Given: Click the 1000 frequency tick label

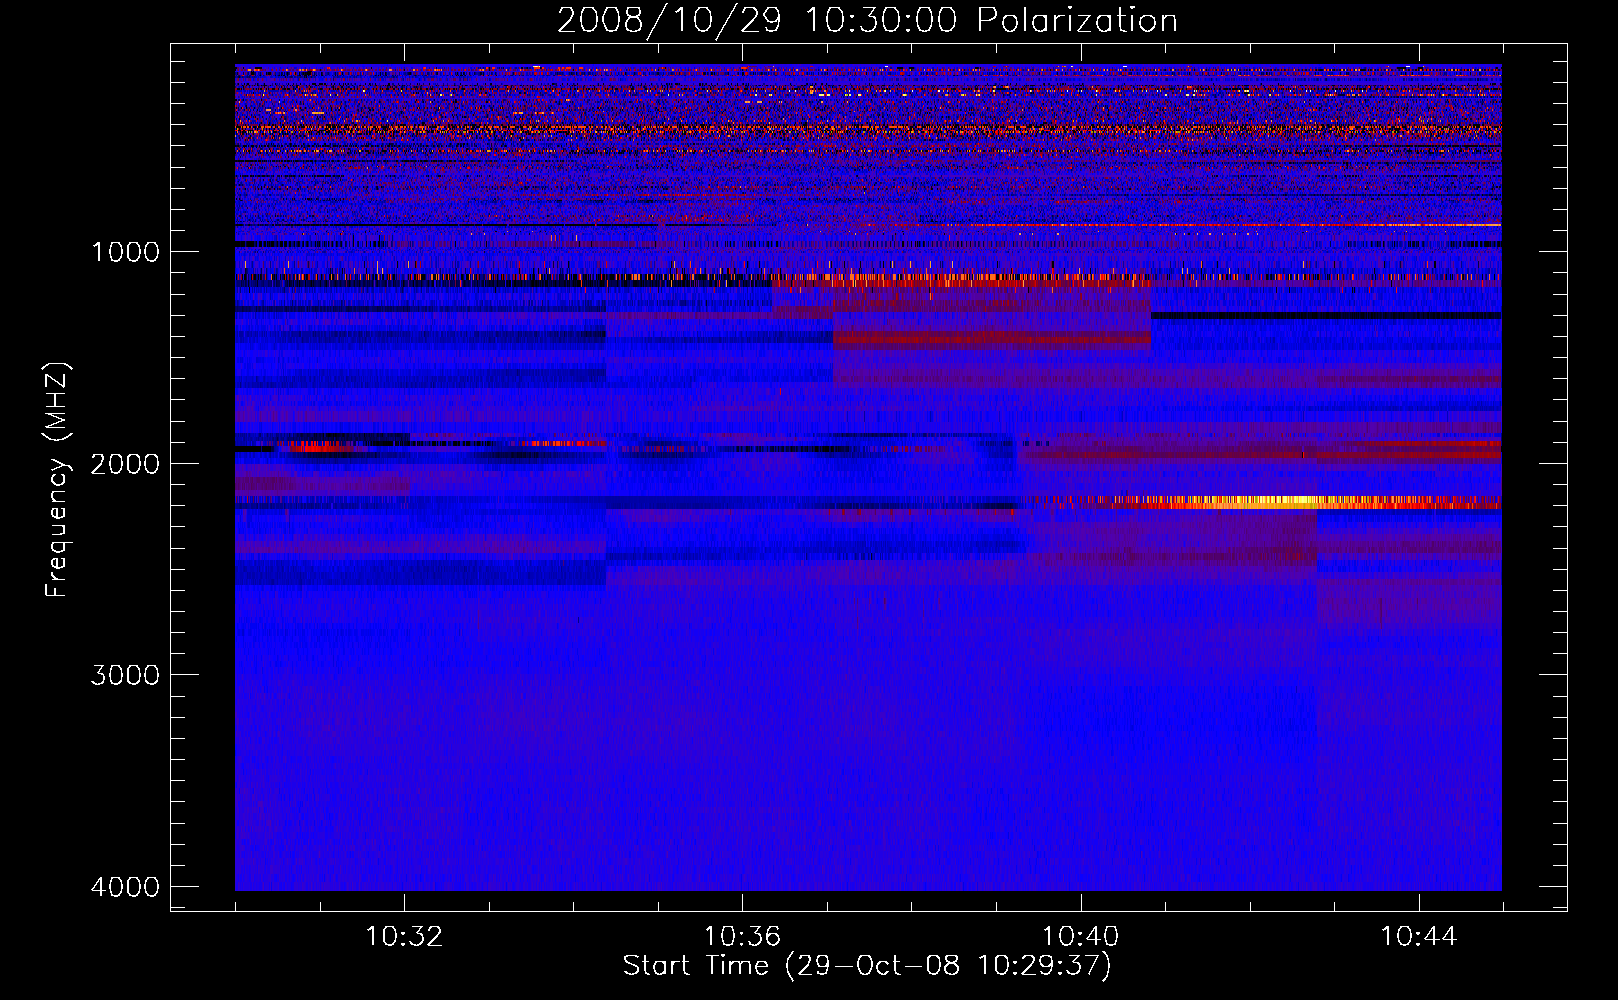Looking at the screenshot, I should pyautogui.click(x=125, y=252).
